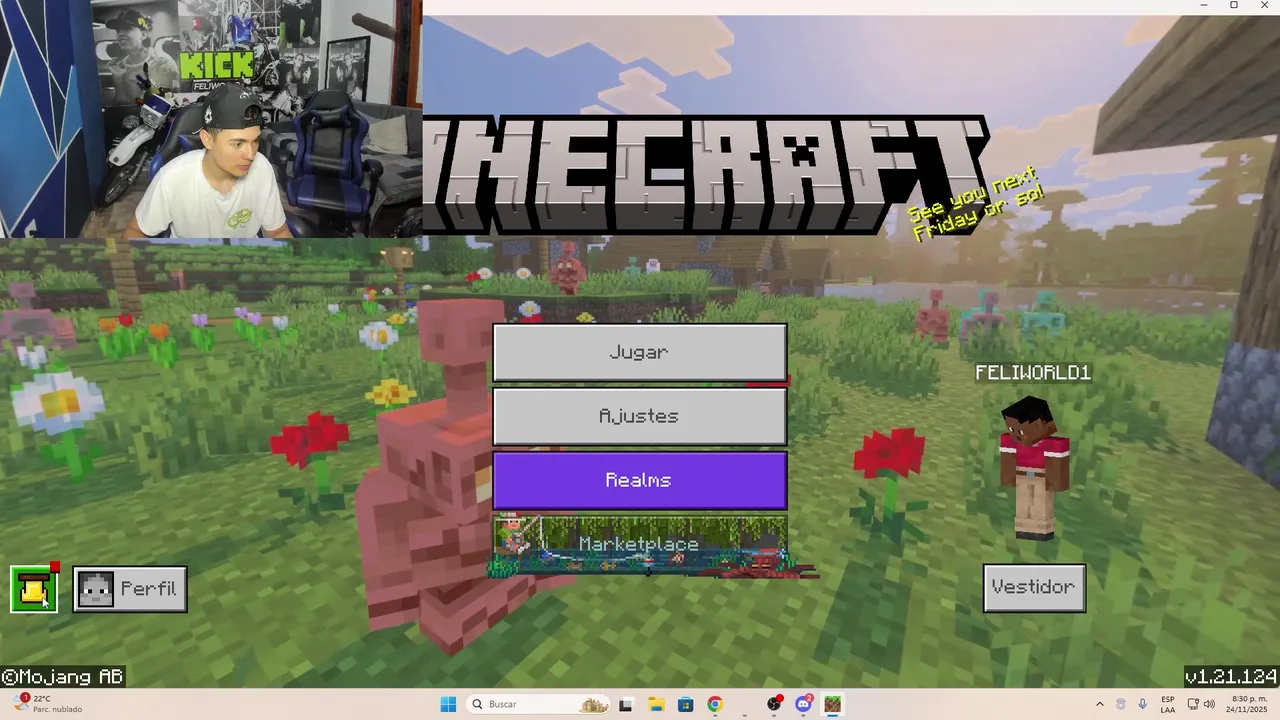The image size is (1280, 720).
Task: Click the Perfil profile button
Action: point(130,589)
